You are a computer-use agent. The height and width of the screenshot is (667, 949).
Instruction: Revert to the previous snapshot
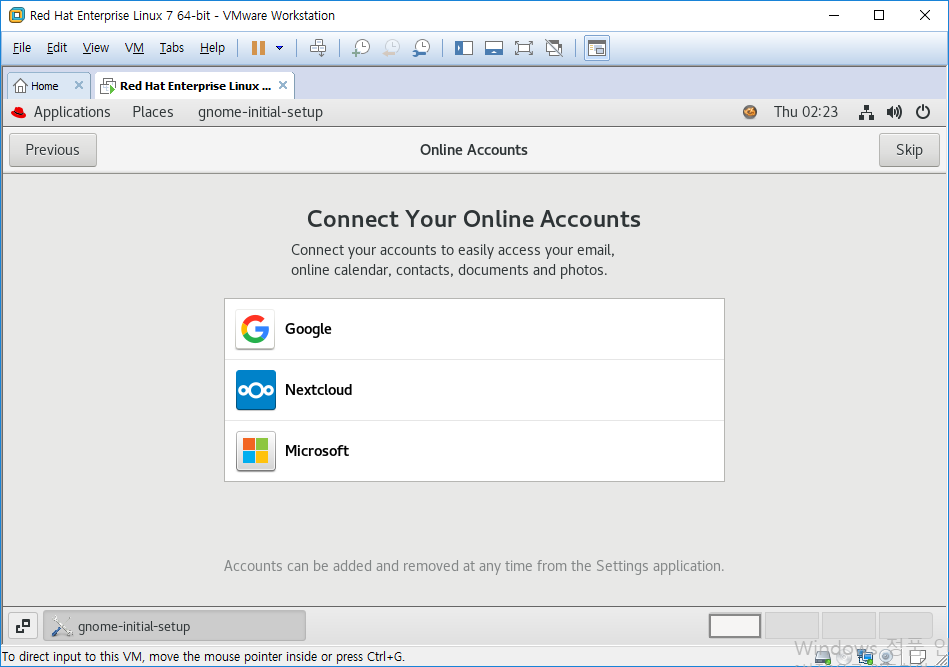pos(392,48)
